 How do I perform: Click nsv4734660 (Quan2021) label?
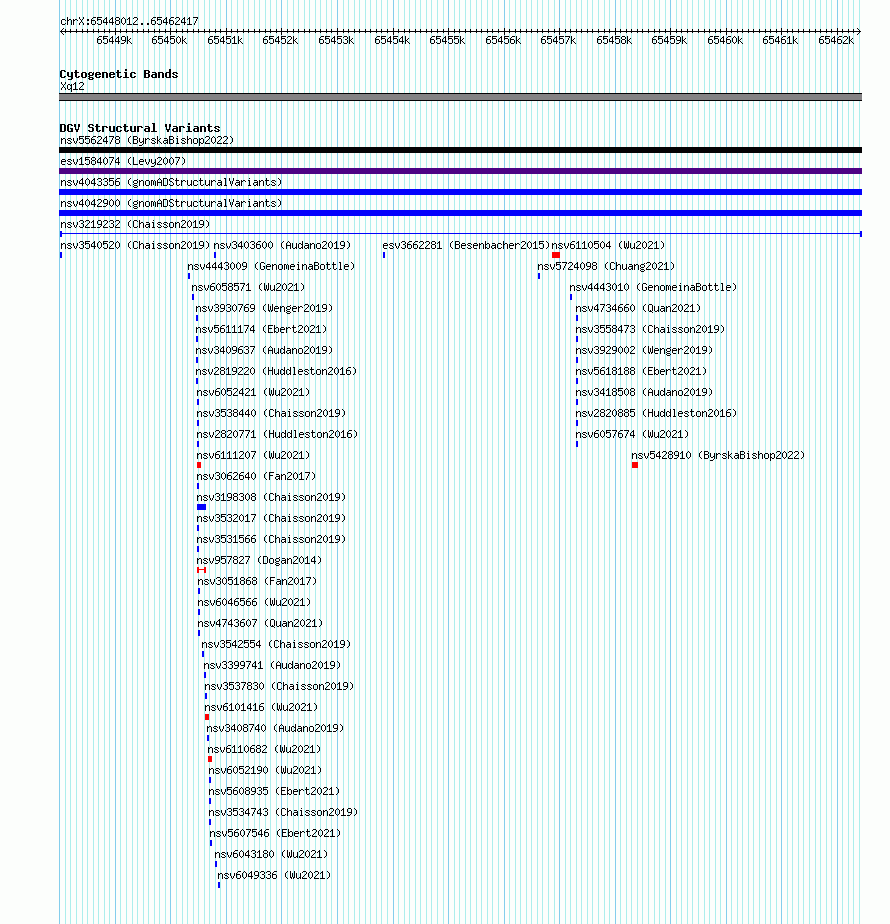point(638,308)
